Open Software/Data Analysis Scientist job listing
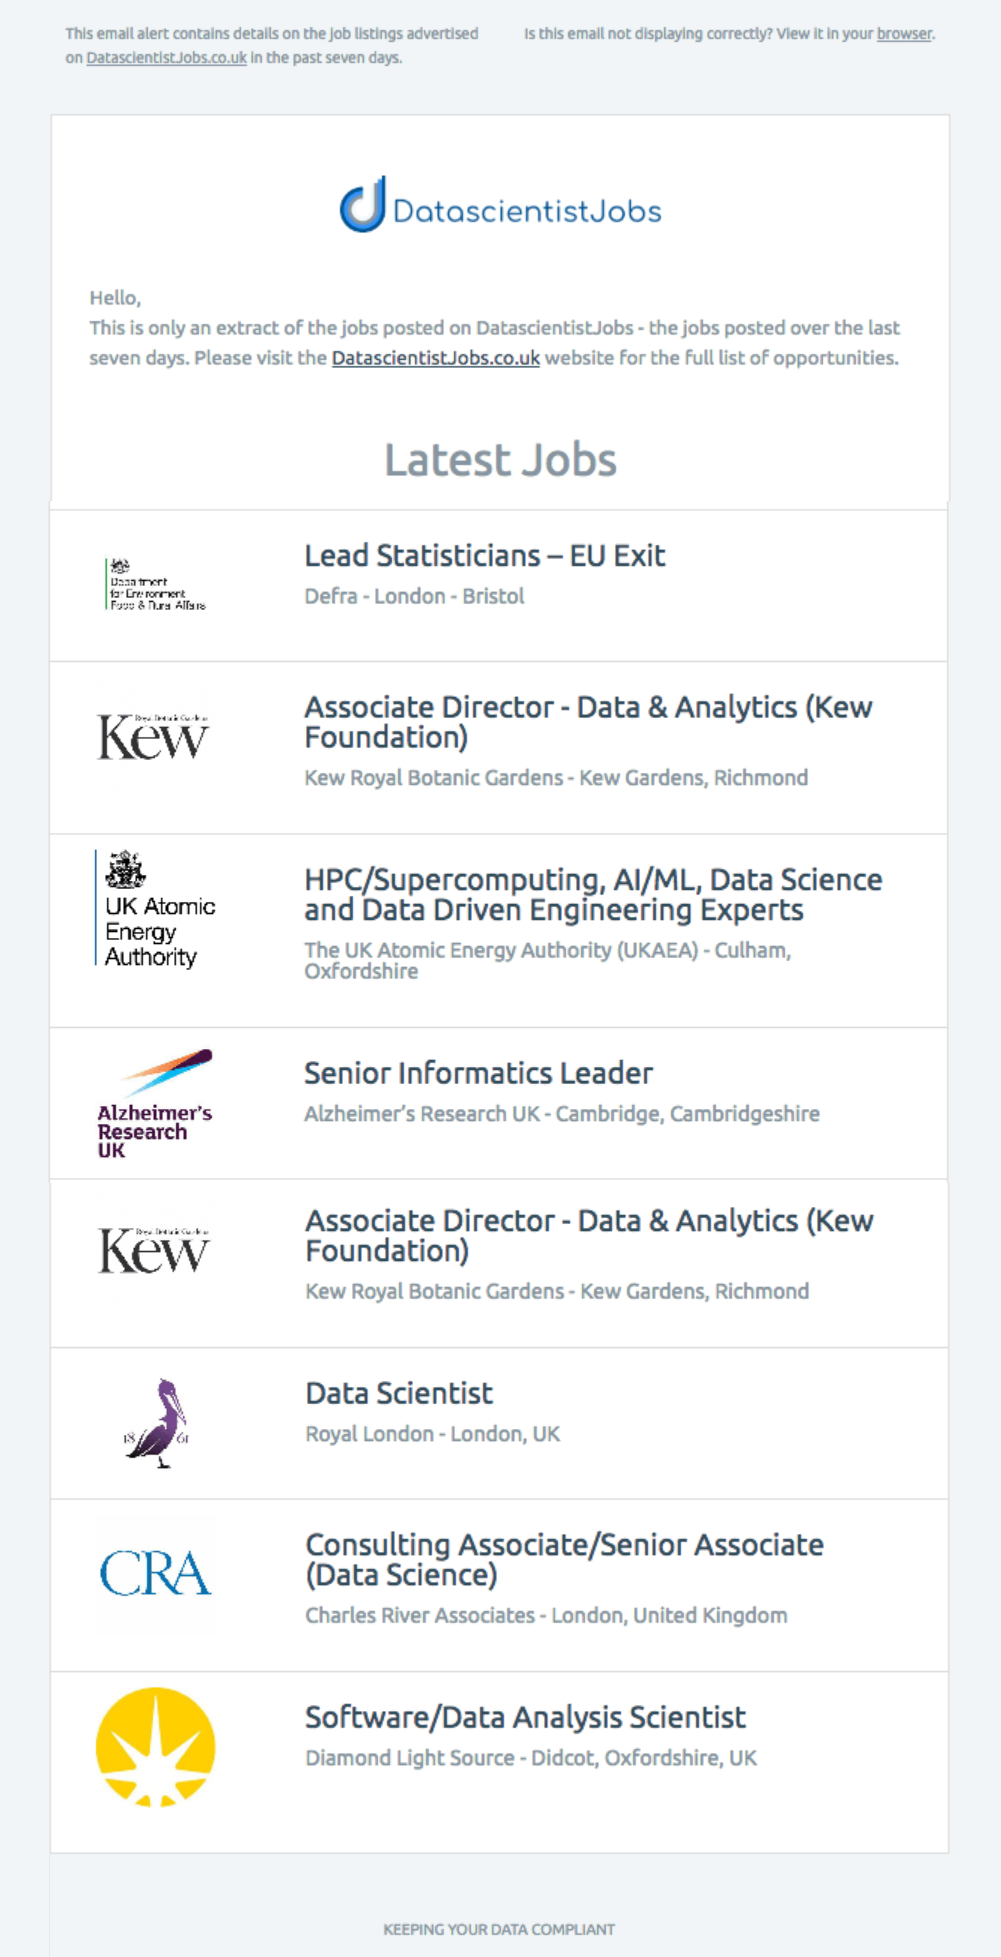1001x1957 pixels. pyautogui.click(x=525, y=1717)
